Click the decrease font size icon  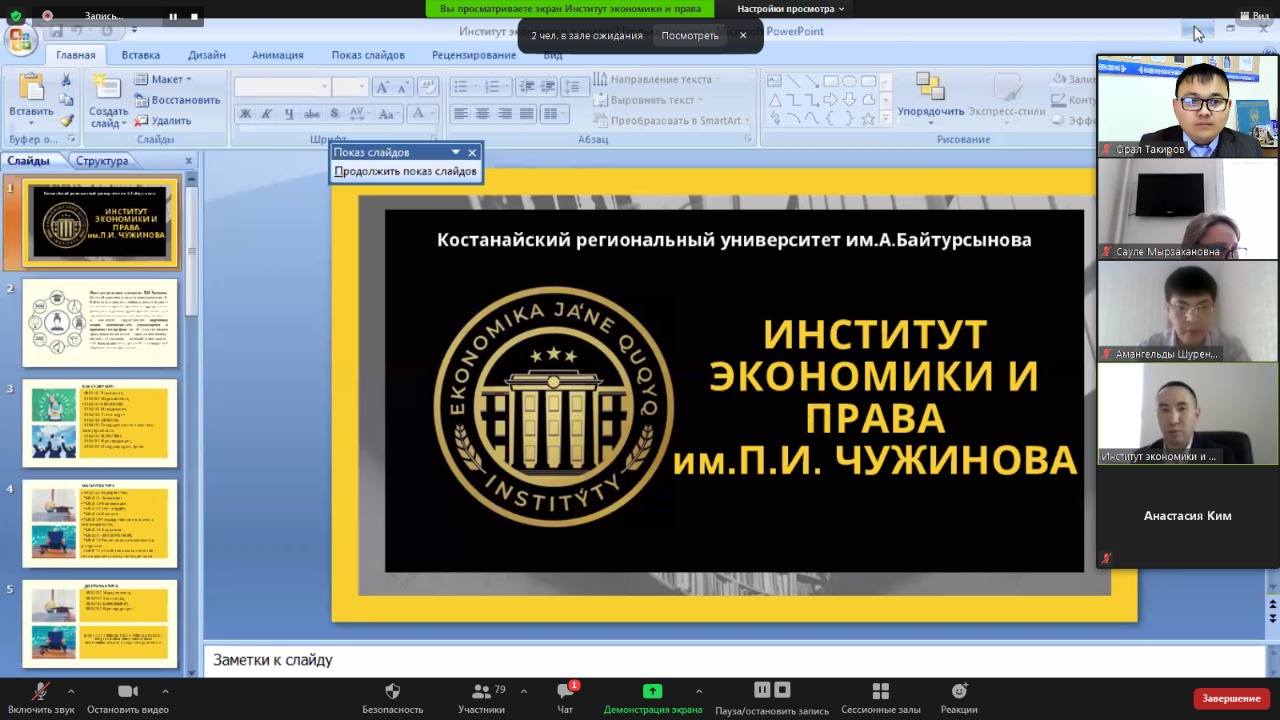[x=402, y=87]
